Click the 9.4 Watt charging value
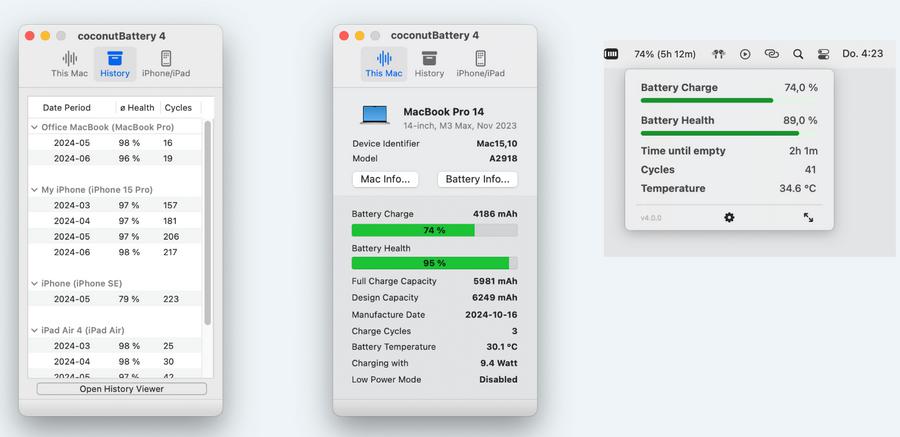This screenshot has width=900, height=437. click(499, 363)
